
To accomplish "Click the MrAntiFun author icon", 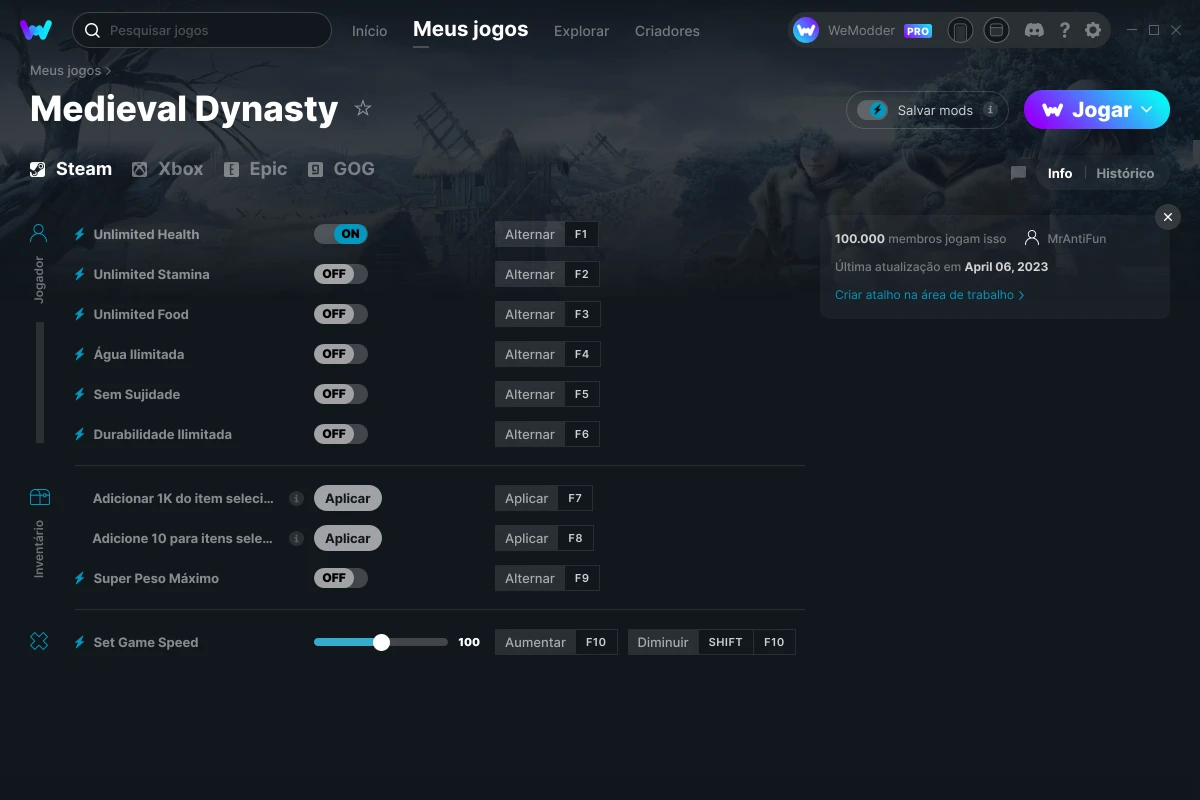I will click(1032, 238).
